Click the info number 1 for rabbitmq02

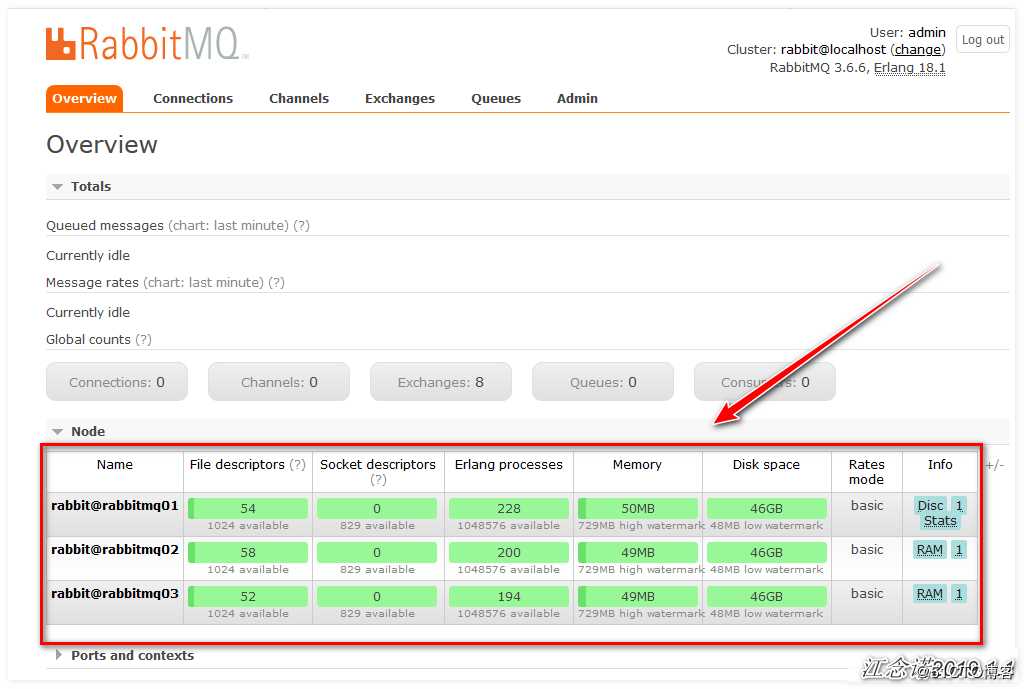[959, 550]
